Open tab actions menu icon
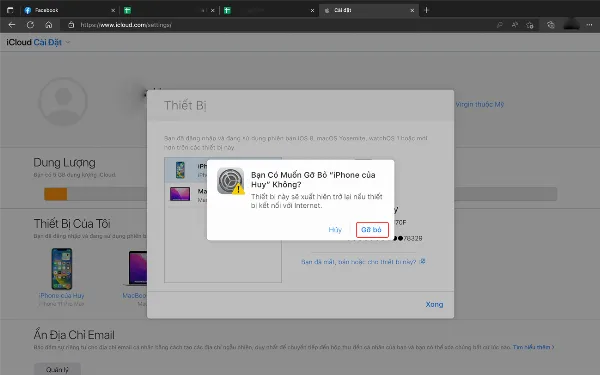Image resolution: width=600 pixels, height=375 pixels. pyautogui.click(x=10, y=10)
